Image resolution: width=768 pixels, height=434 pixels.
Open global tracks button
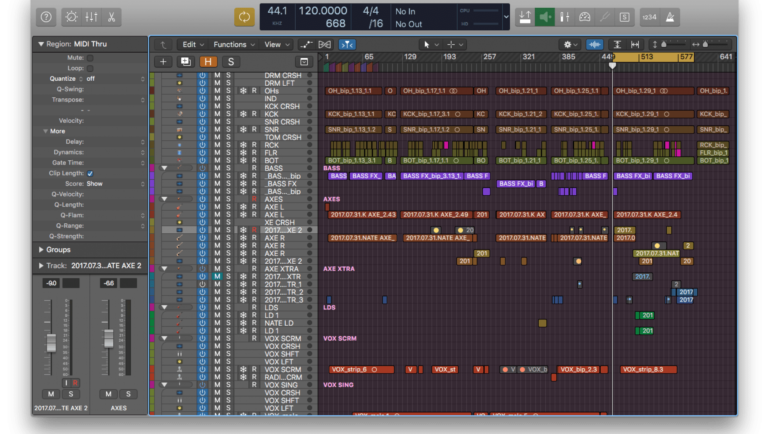coord(304,62)
